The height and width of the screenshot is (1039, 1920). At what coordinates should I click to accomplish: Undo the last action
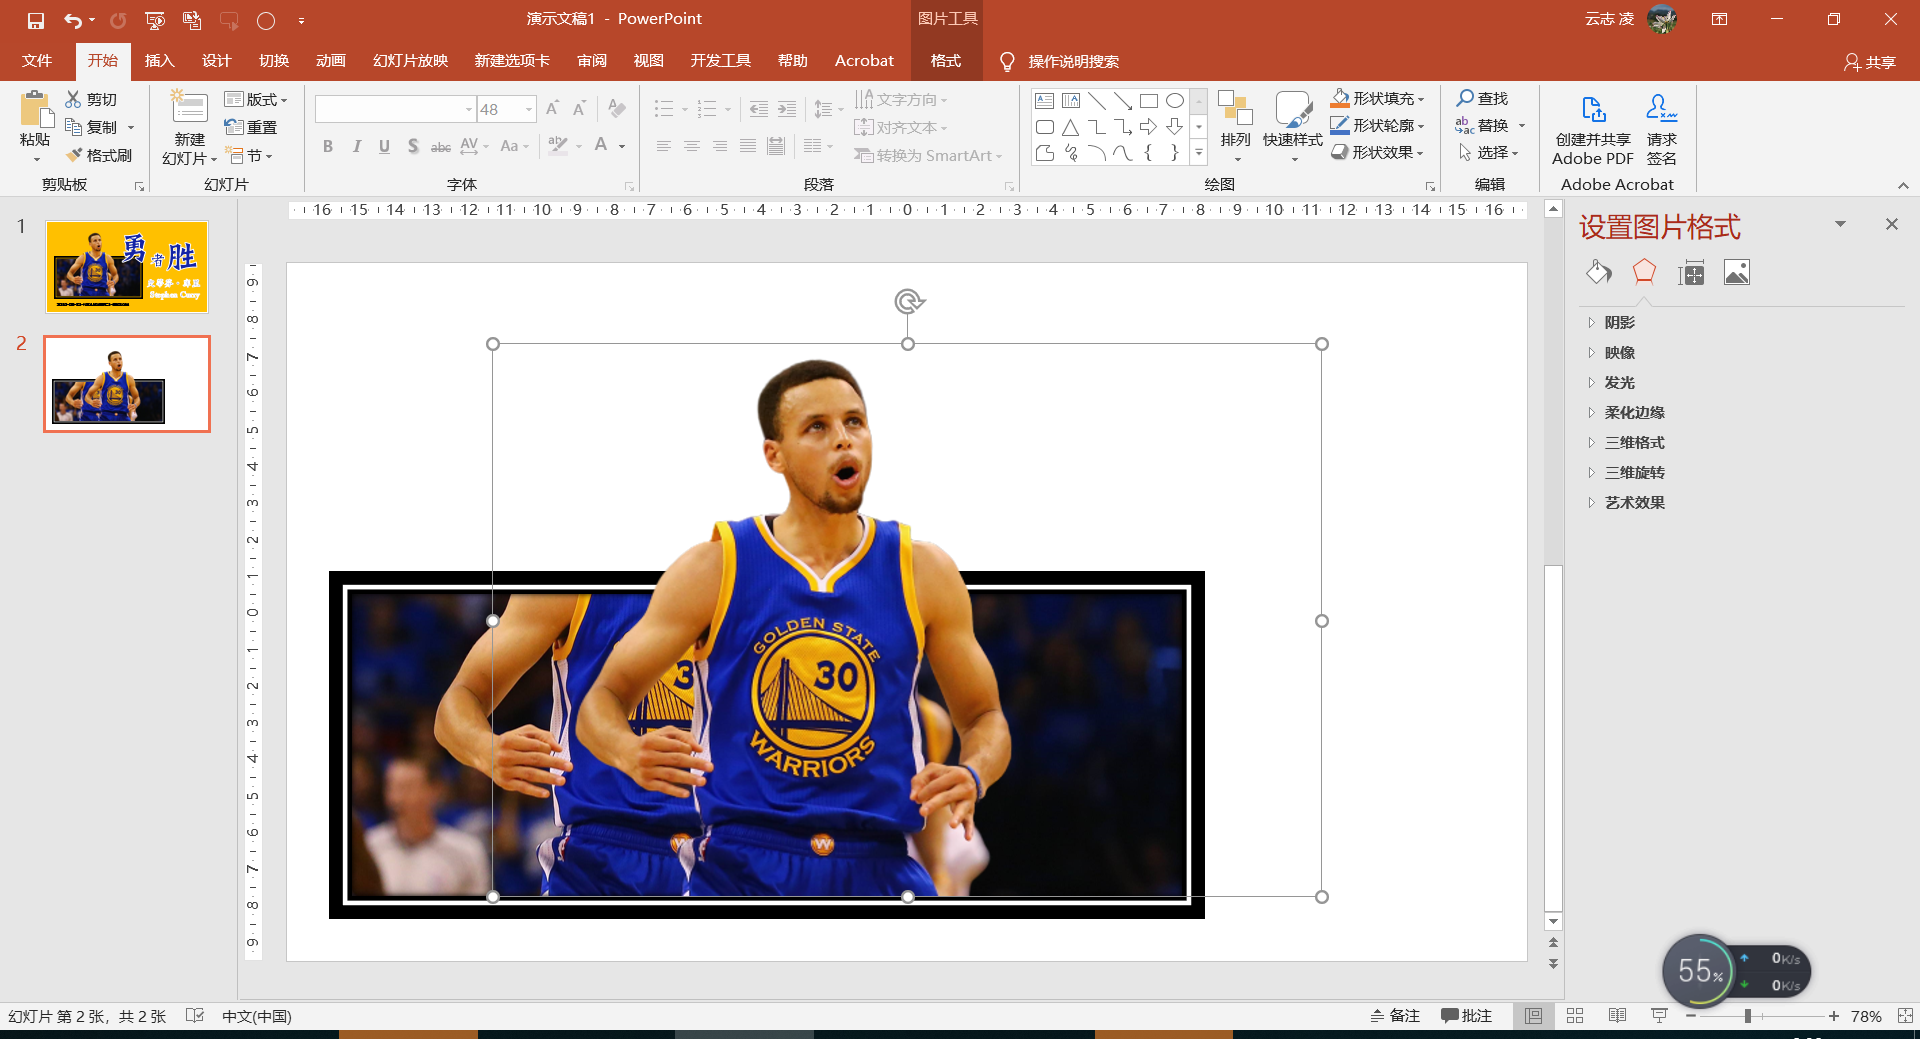tap(73, 20)
